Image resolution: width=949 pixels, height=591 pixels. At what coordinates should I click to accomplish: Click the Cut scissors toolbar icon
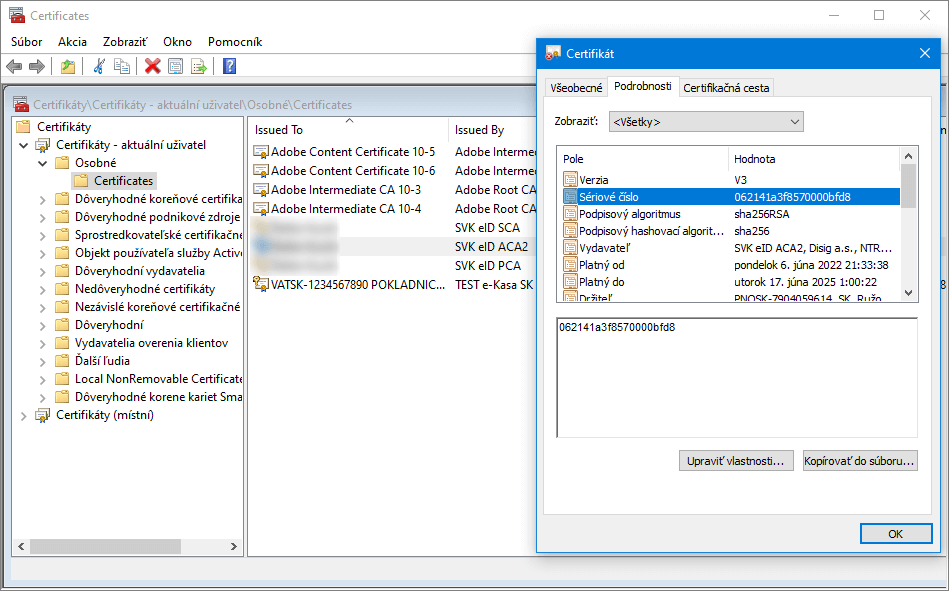click(98, 66)
